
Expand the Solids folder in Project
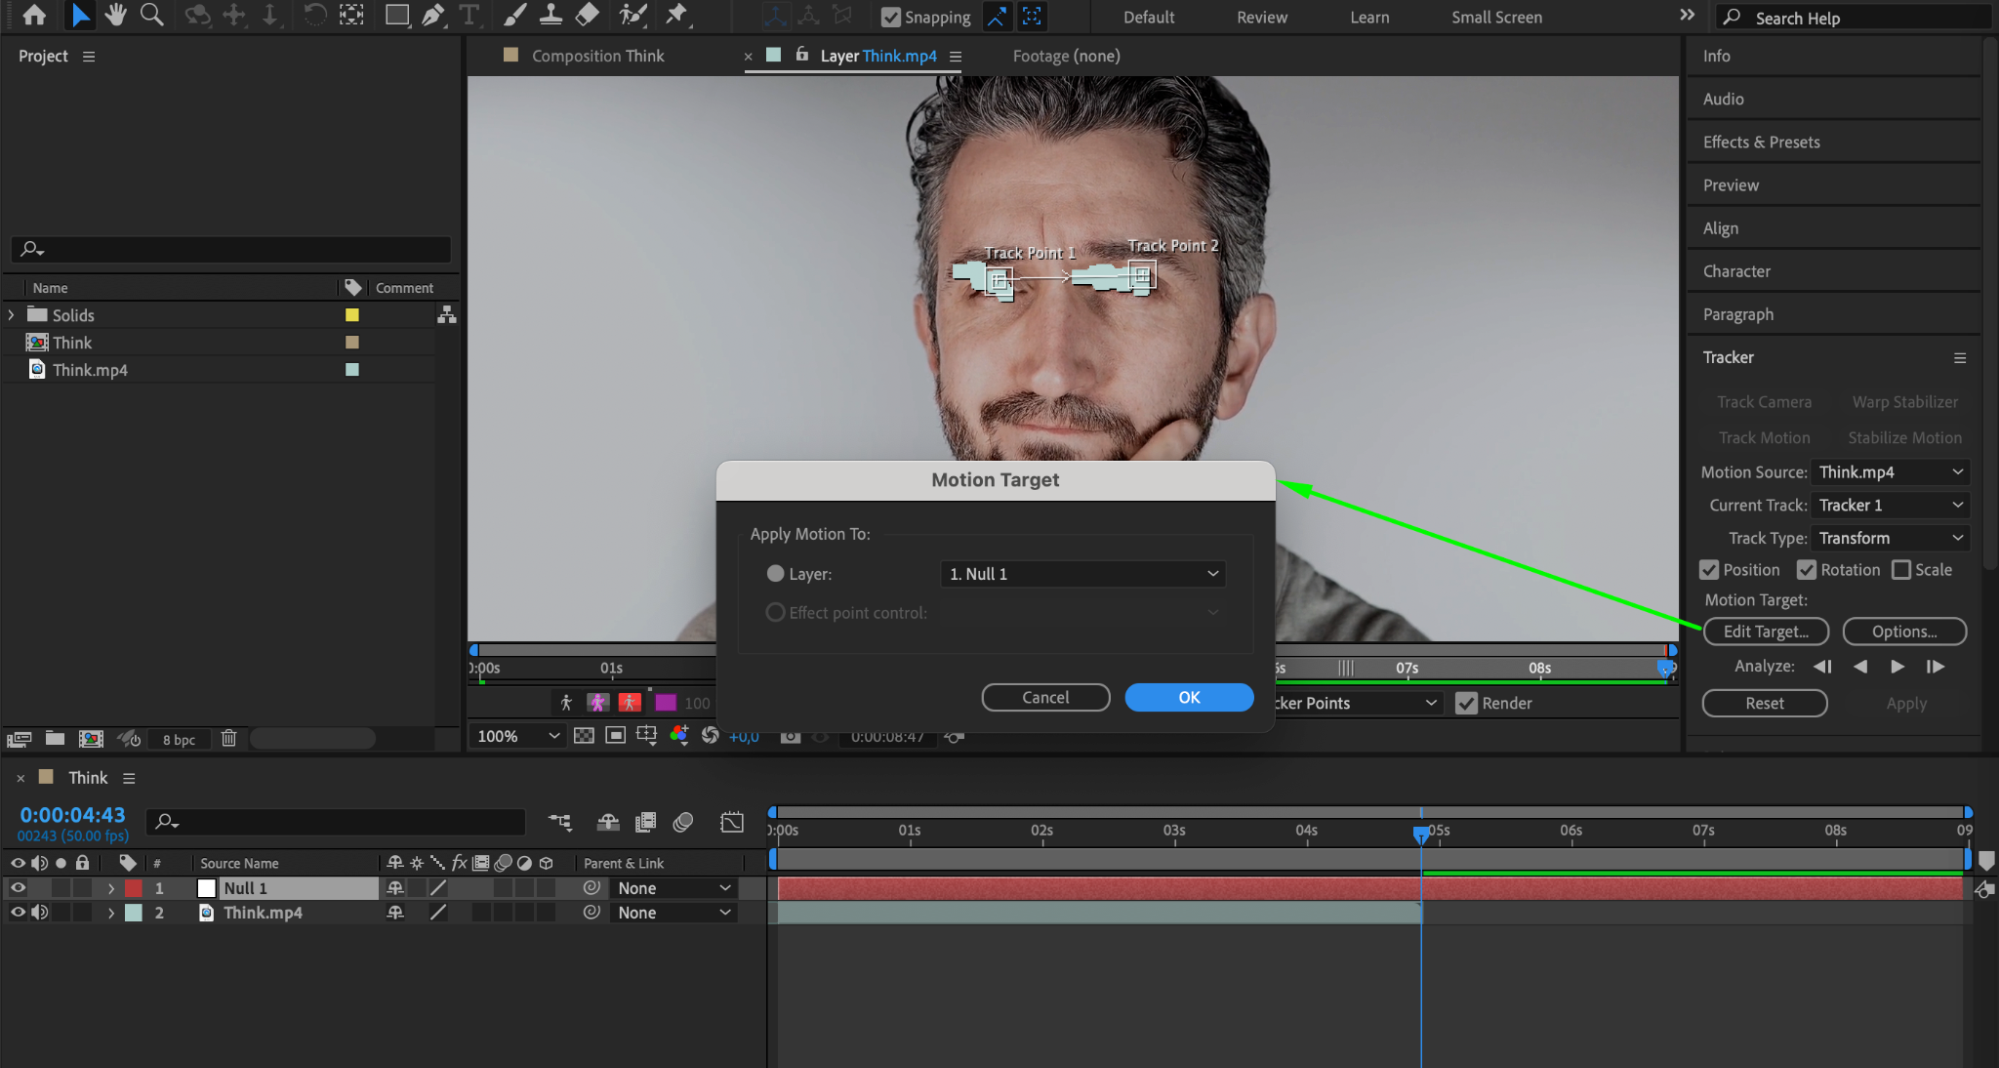[x=12, y=315]
